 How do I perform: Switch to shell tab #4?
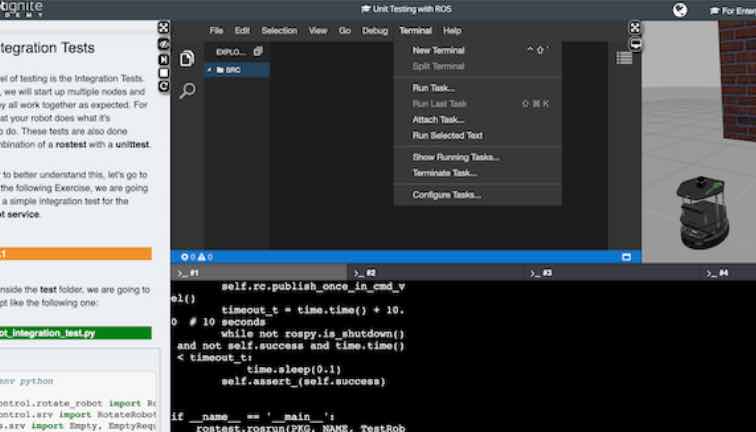(x=728, y=273)
